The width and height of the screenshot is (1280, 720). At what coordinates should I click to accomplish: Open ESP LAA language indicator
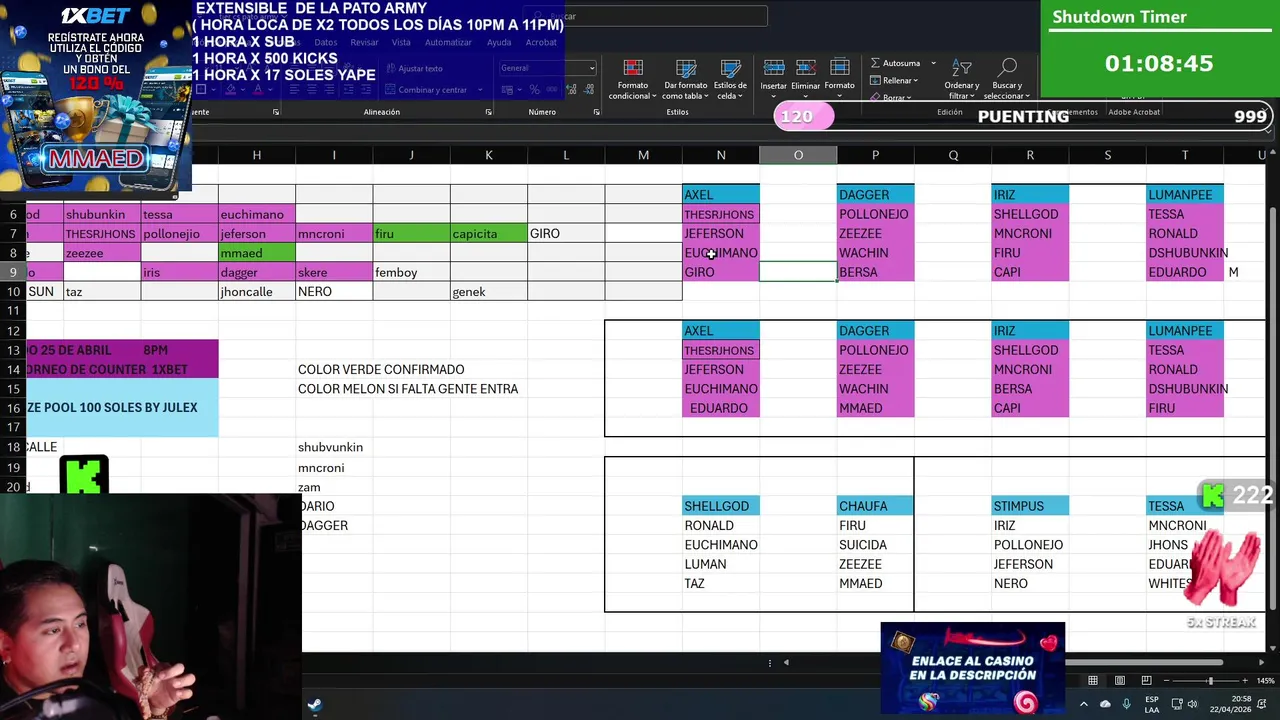coord(1152,704)
